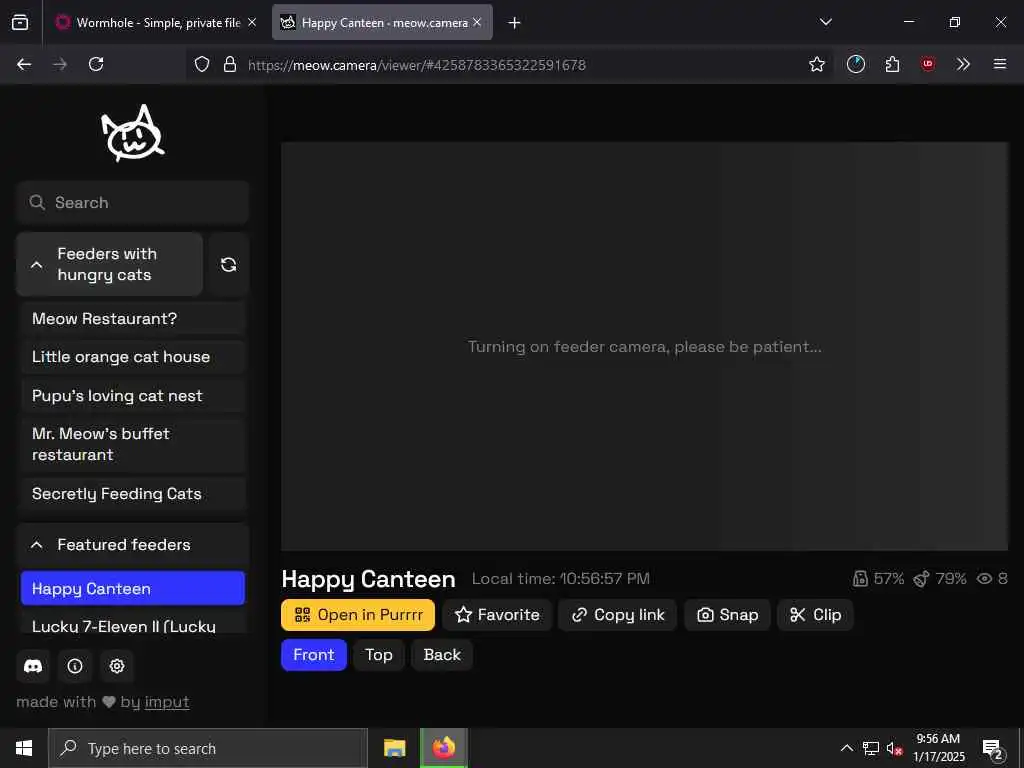This screenshot has width=1024, height=768.
Task: Open File Explorer from taskbar
Action: pos(394,748)
